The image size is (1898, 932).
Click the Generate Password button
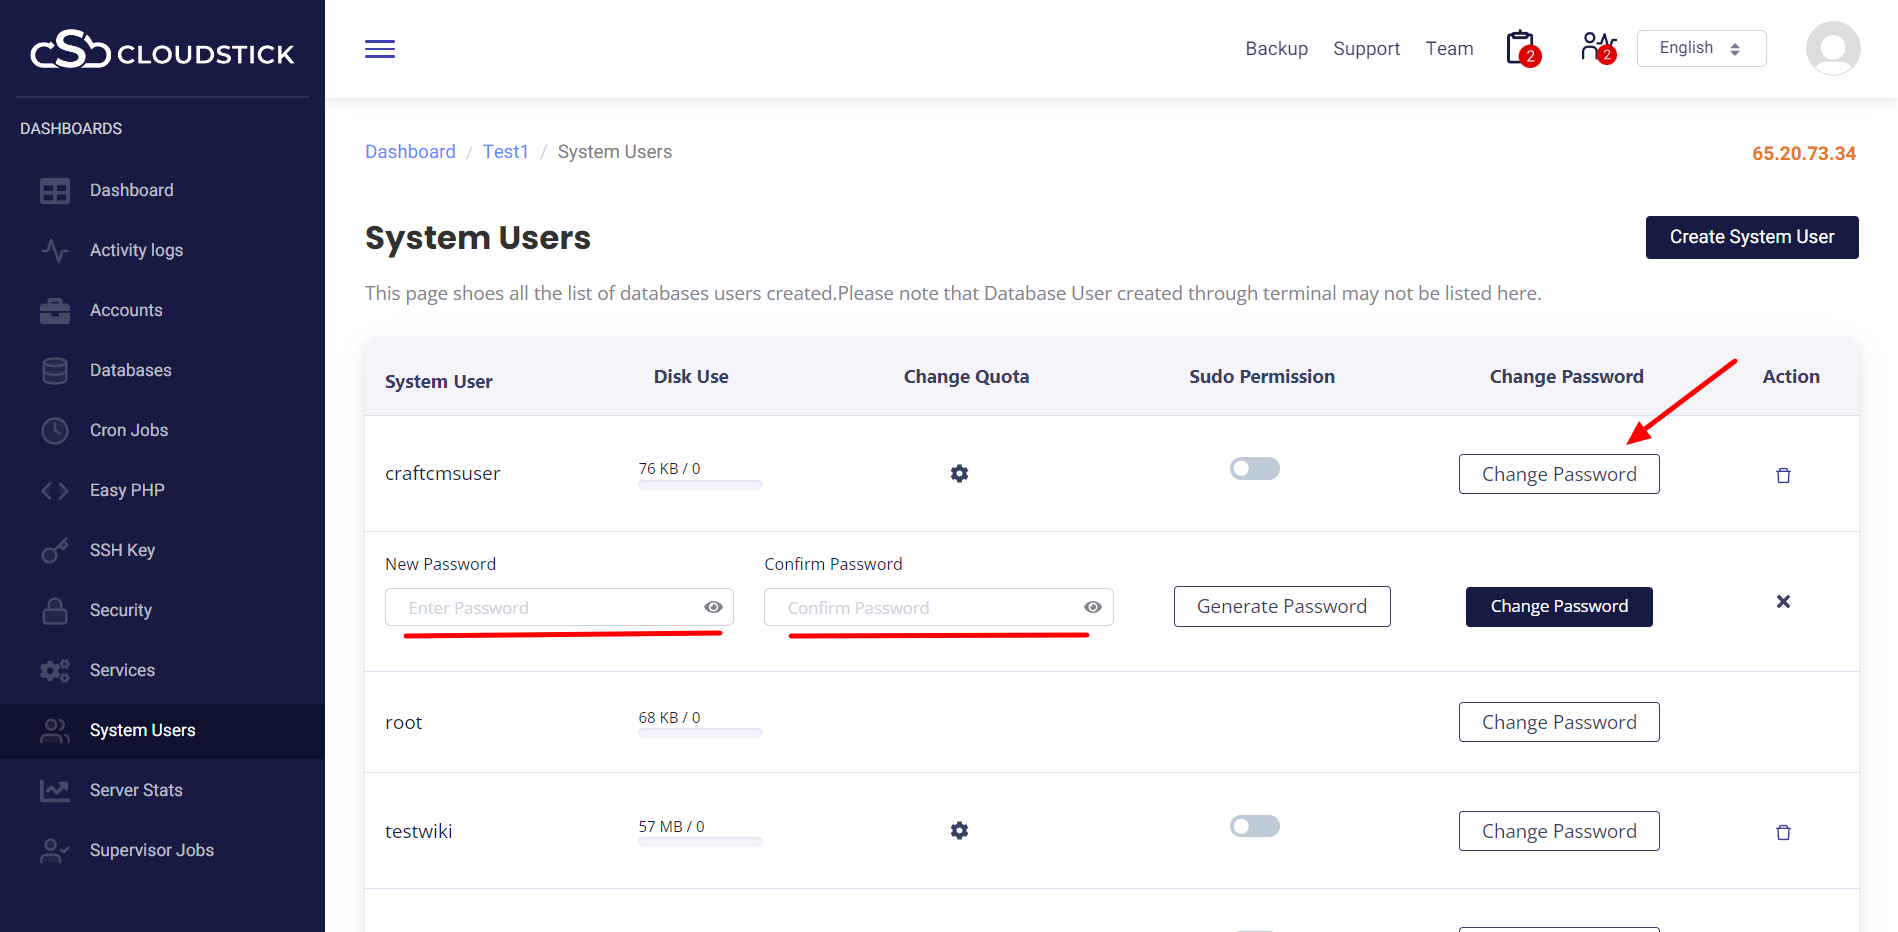[x=1281, y=607]
